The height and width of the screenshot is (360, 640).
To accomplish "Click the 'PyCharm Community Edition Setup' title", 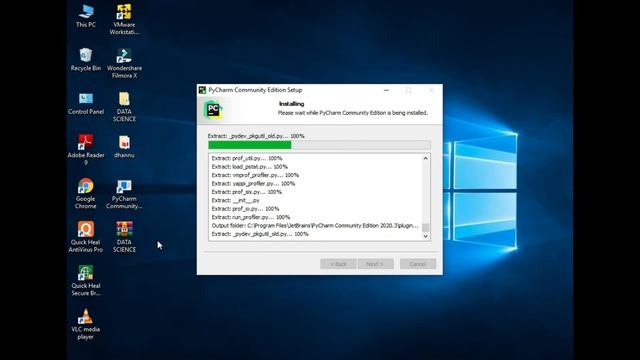I will 255,90.
